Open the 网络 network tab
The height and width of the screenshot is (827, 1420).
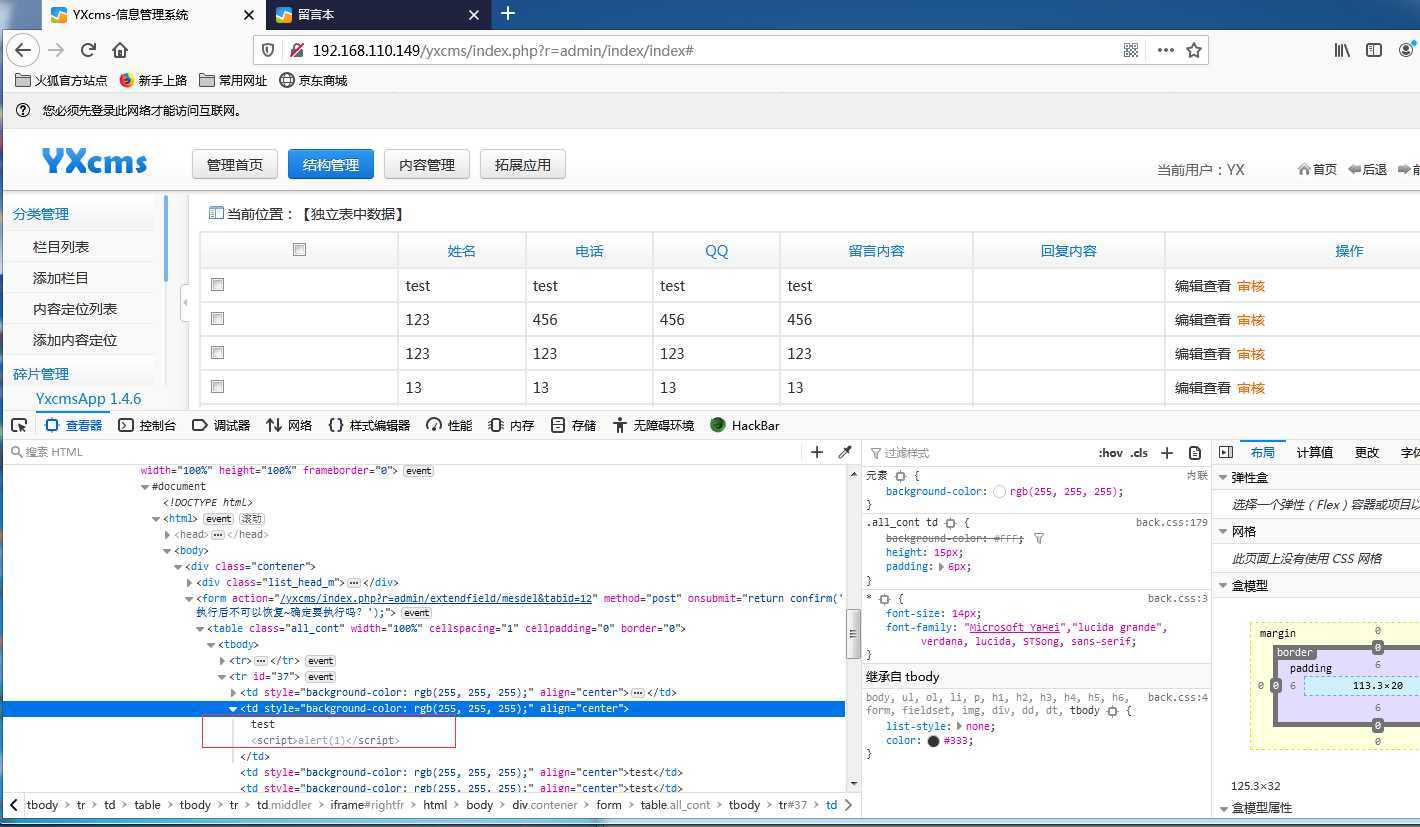click(289, 425)
